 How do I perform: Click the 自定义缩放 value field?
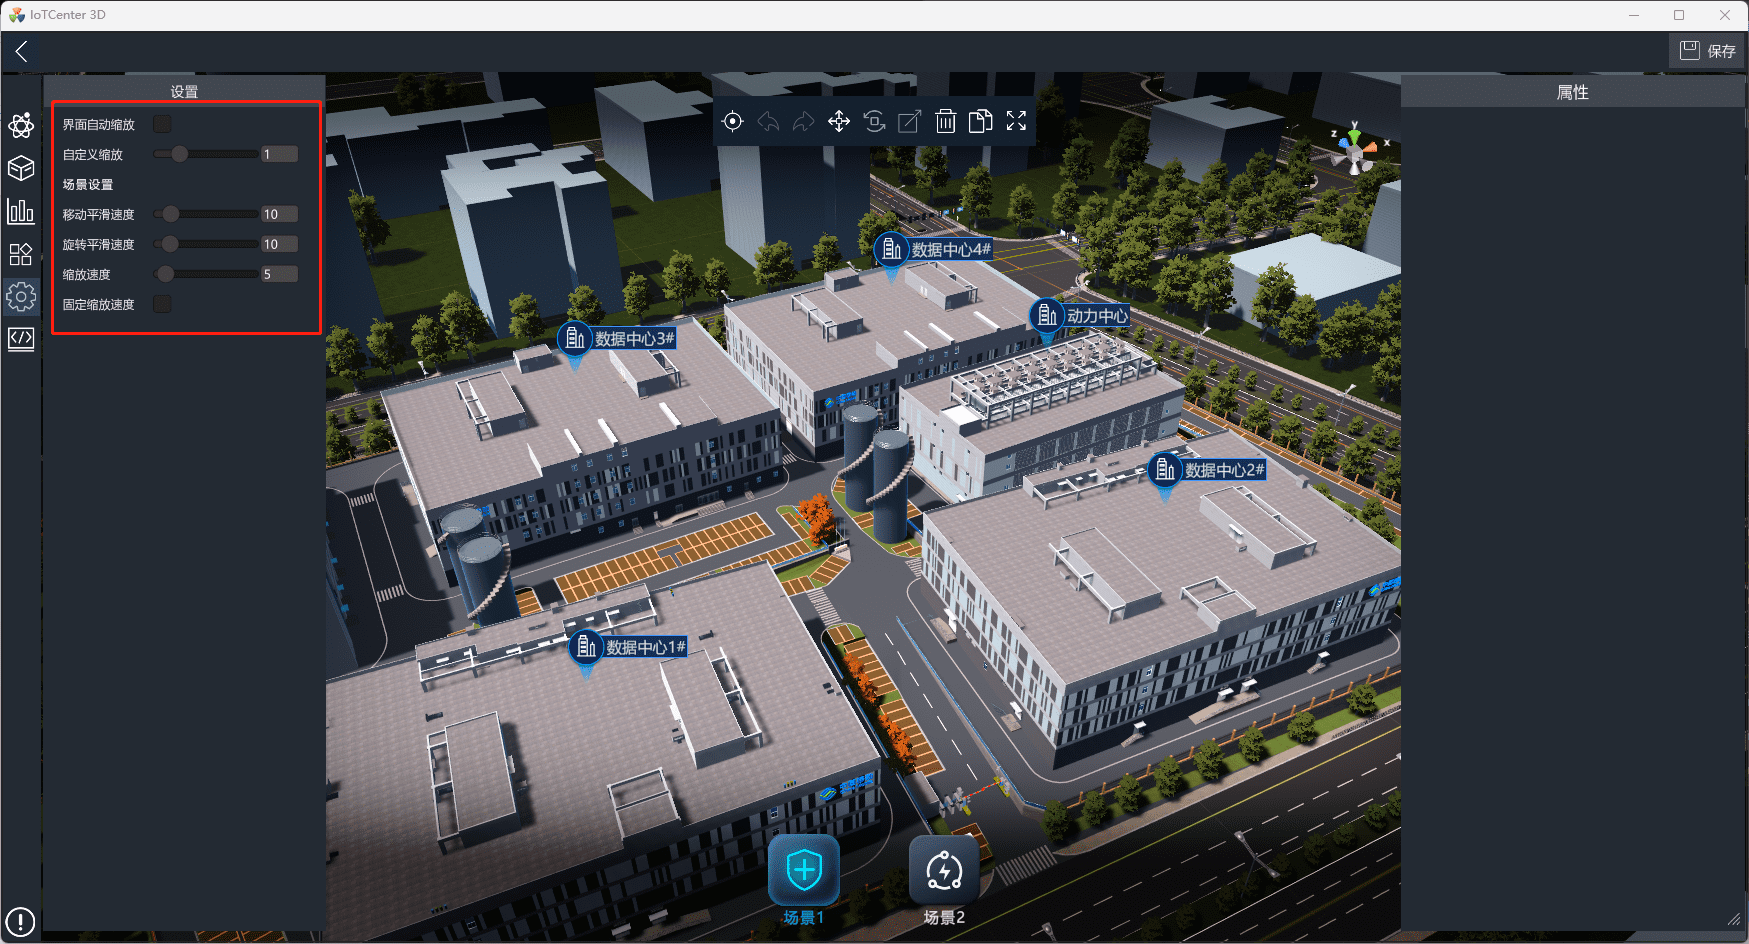point(279,154)
